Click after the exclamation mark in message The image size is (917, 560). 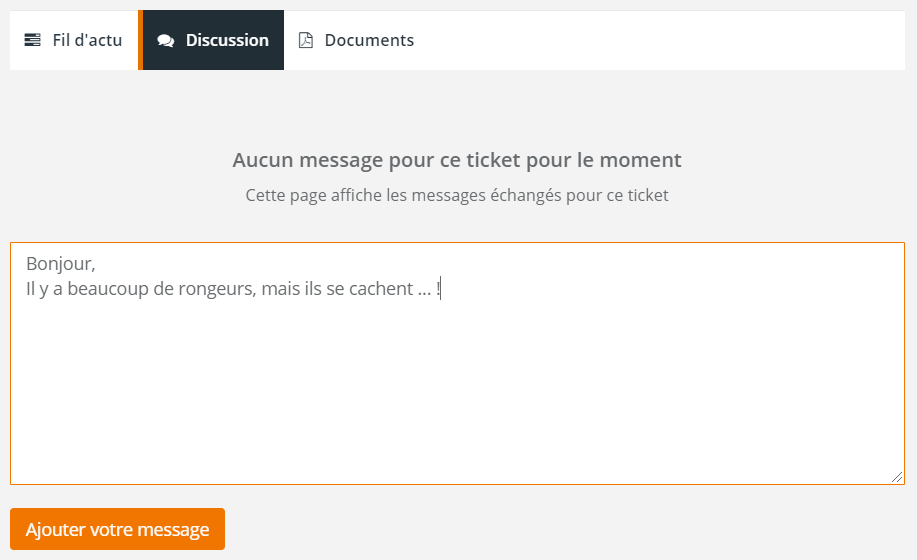pyautogui.click(x=441, y=289)
